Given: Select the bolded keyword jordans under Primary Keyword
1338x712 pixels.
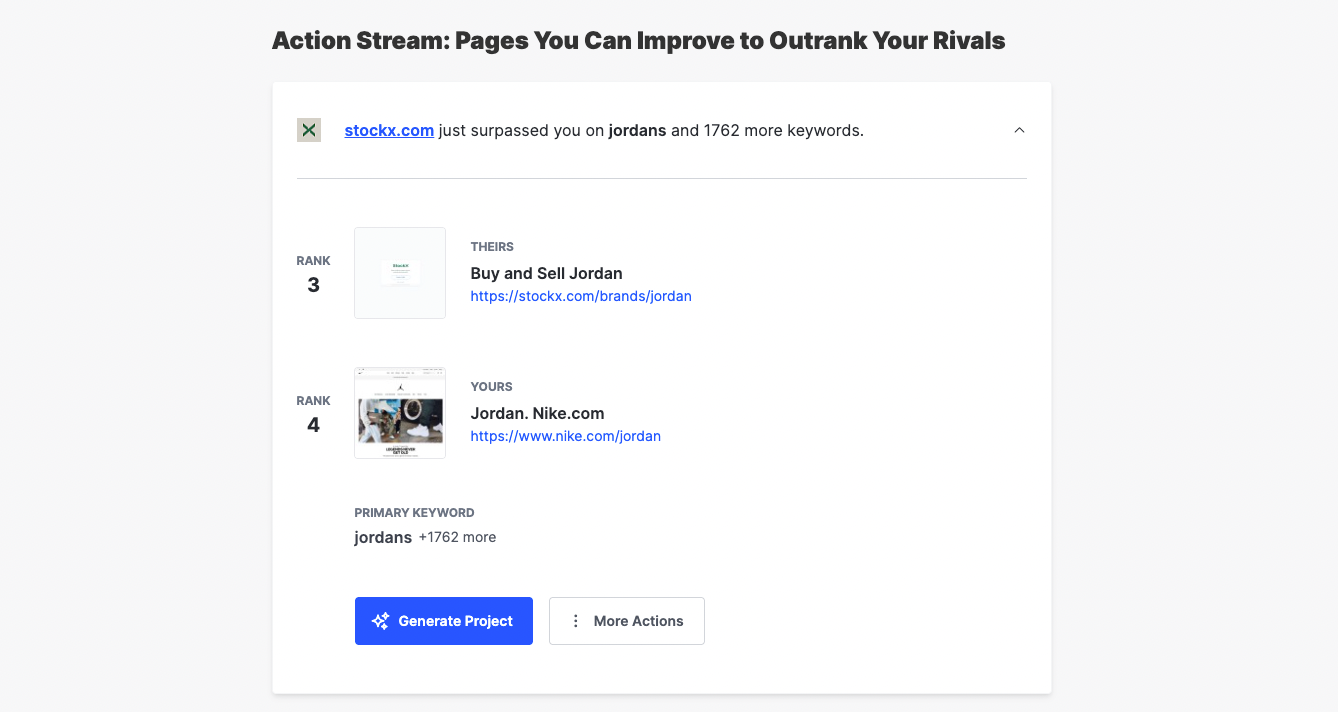Looking at the screenshot, I should (x=383, y=537).
